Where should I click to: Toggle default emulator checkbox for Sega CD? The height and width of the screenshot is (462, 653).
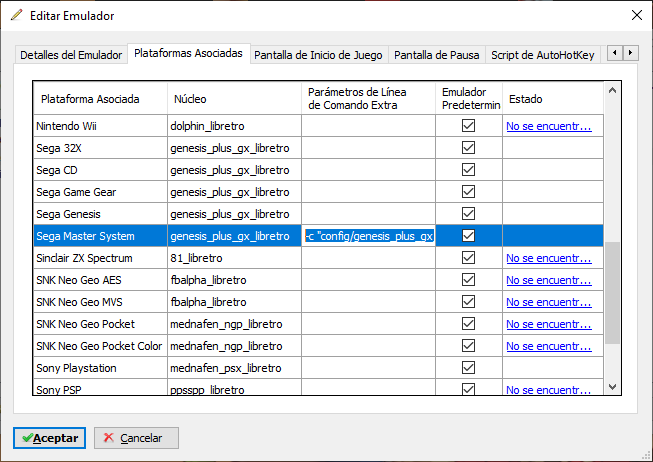pyautogui.click(x=469, y=170)
